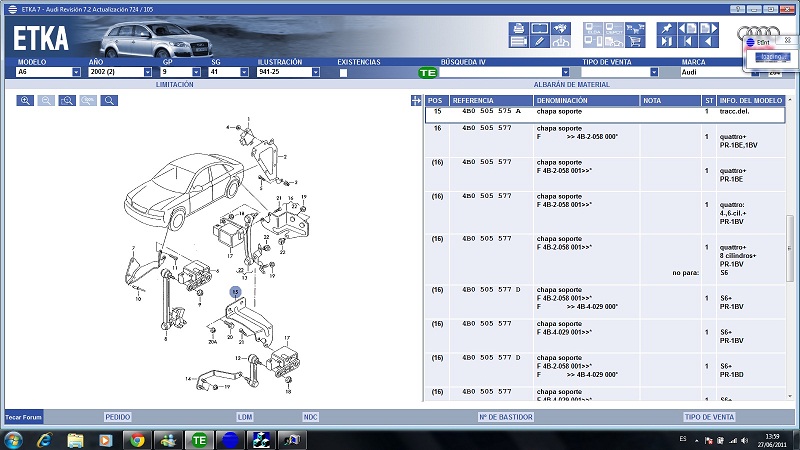This screenshot has width=800, height=450.
Task: Open the LDM bottom bar tab
Action: click(x=245, y=416)
